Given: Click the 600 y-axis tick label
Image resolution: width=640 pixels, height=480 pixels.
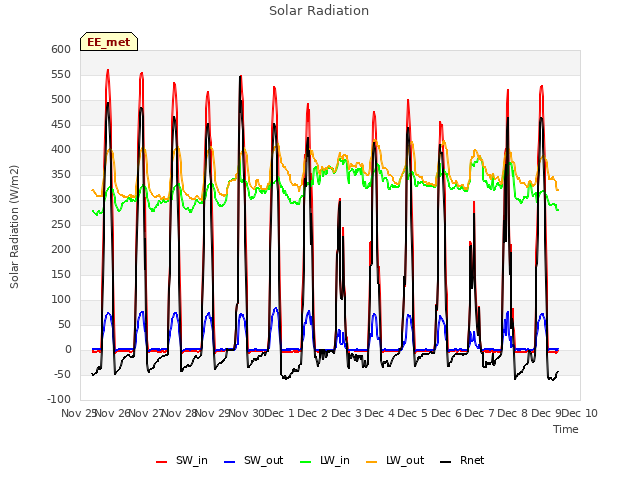Looking at the screenshot, I should coord(61,49).
